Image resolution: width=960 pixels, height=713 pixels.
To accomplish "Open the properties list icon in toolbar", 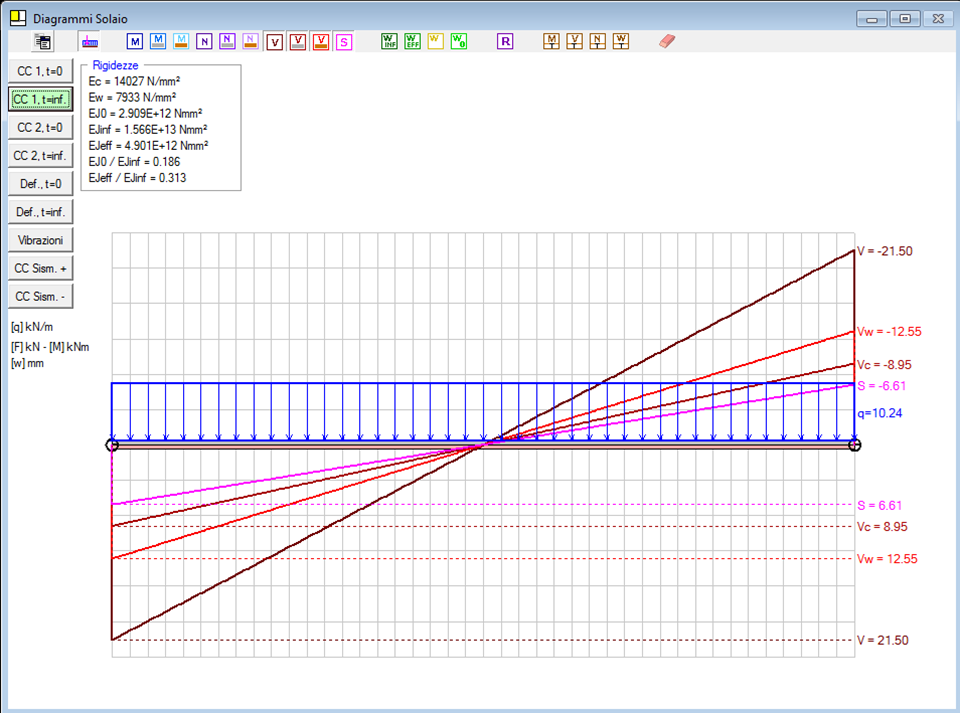I will click(42, 41).
